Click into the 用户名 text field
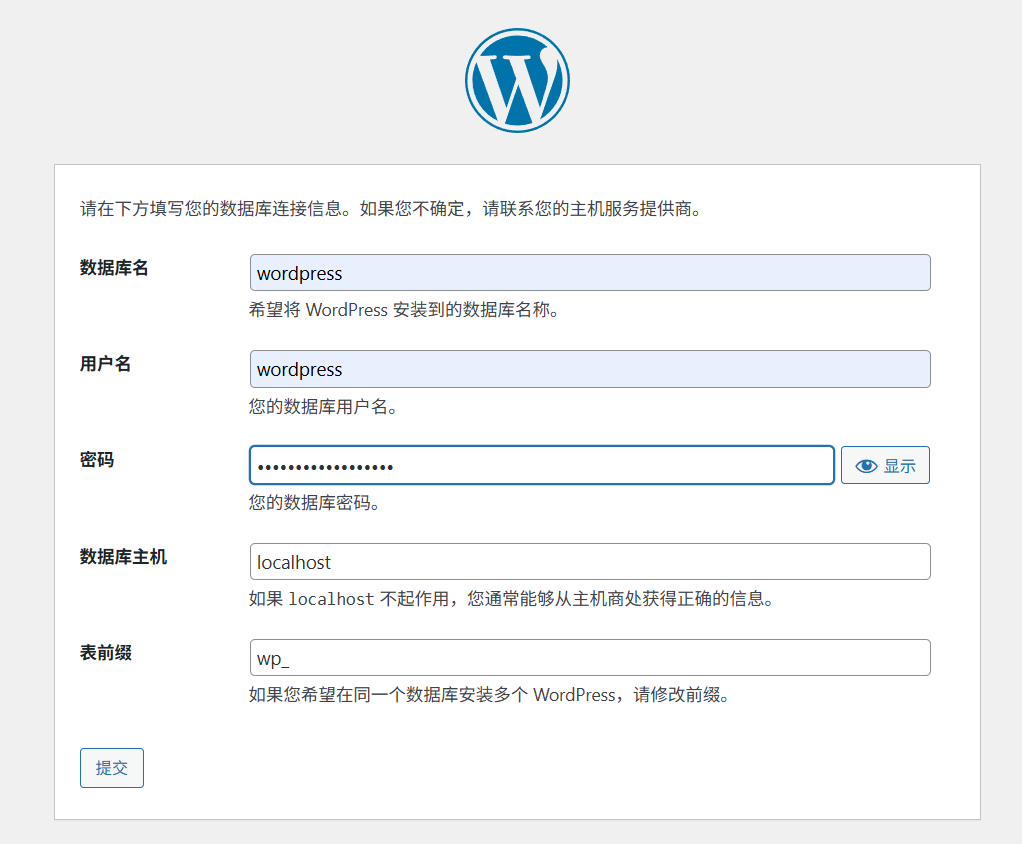1022x844 pixels. 590,369
